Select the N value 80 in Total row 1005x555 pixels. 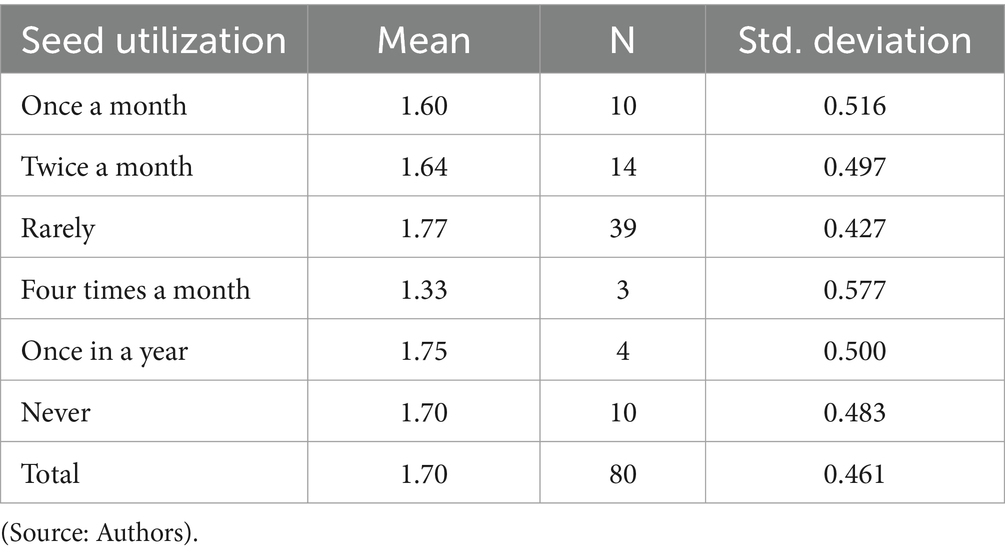[622, 473]
